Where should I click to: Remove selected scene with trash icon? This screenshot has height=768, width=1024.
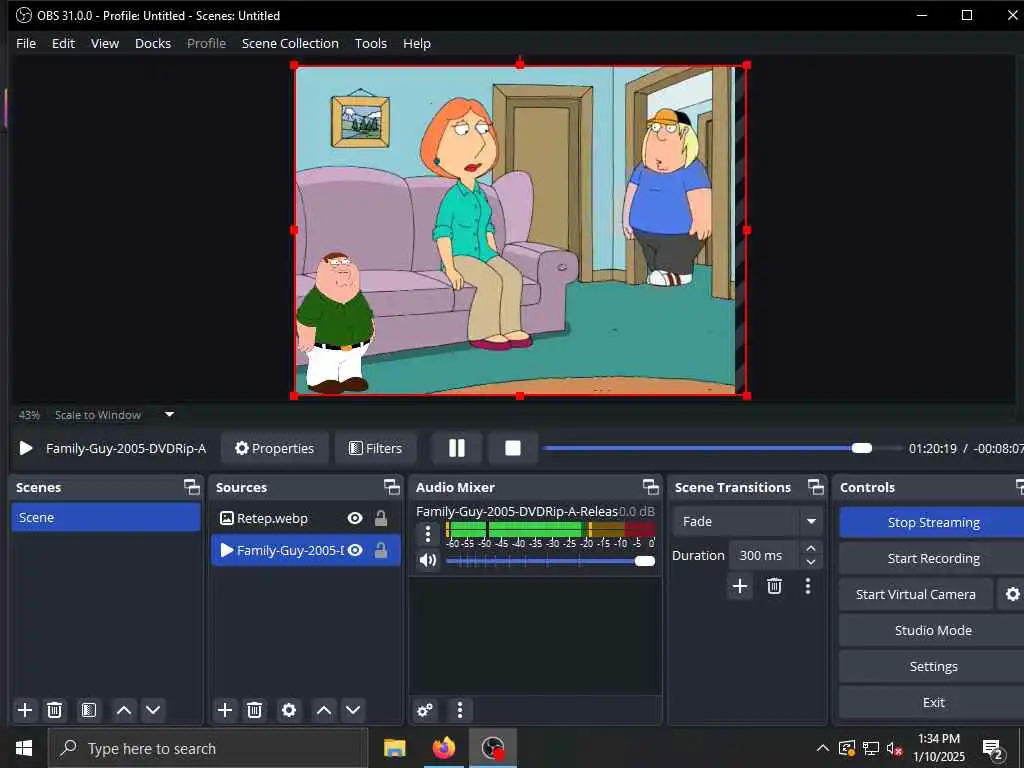tap(55, 710)
